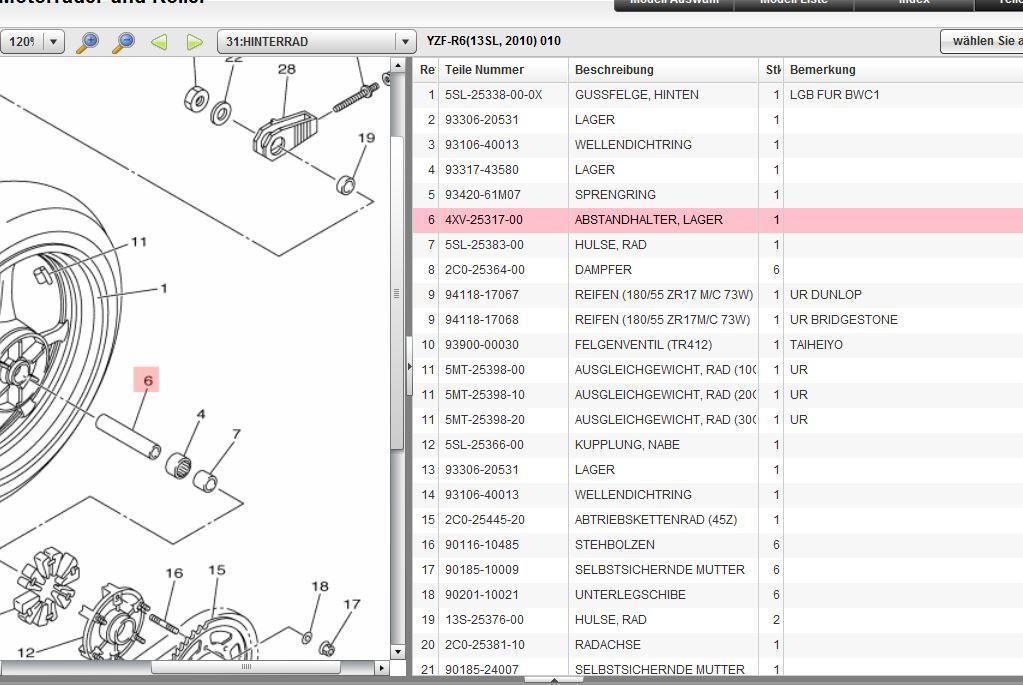Select the 'ABTRIEBSKETTENRAD (45Z)' row

pos(718,520)
